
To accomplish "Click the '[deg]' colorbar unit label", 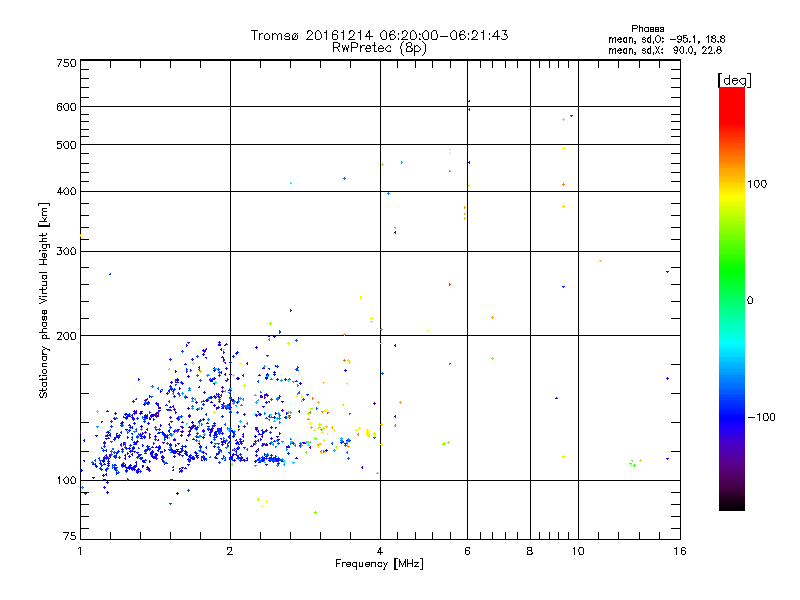I will (x=734, y=80).
